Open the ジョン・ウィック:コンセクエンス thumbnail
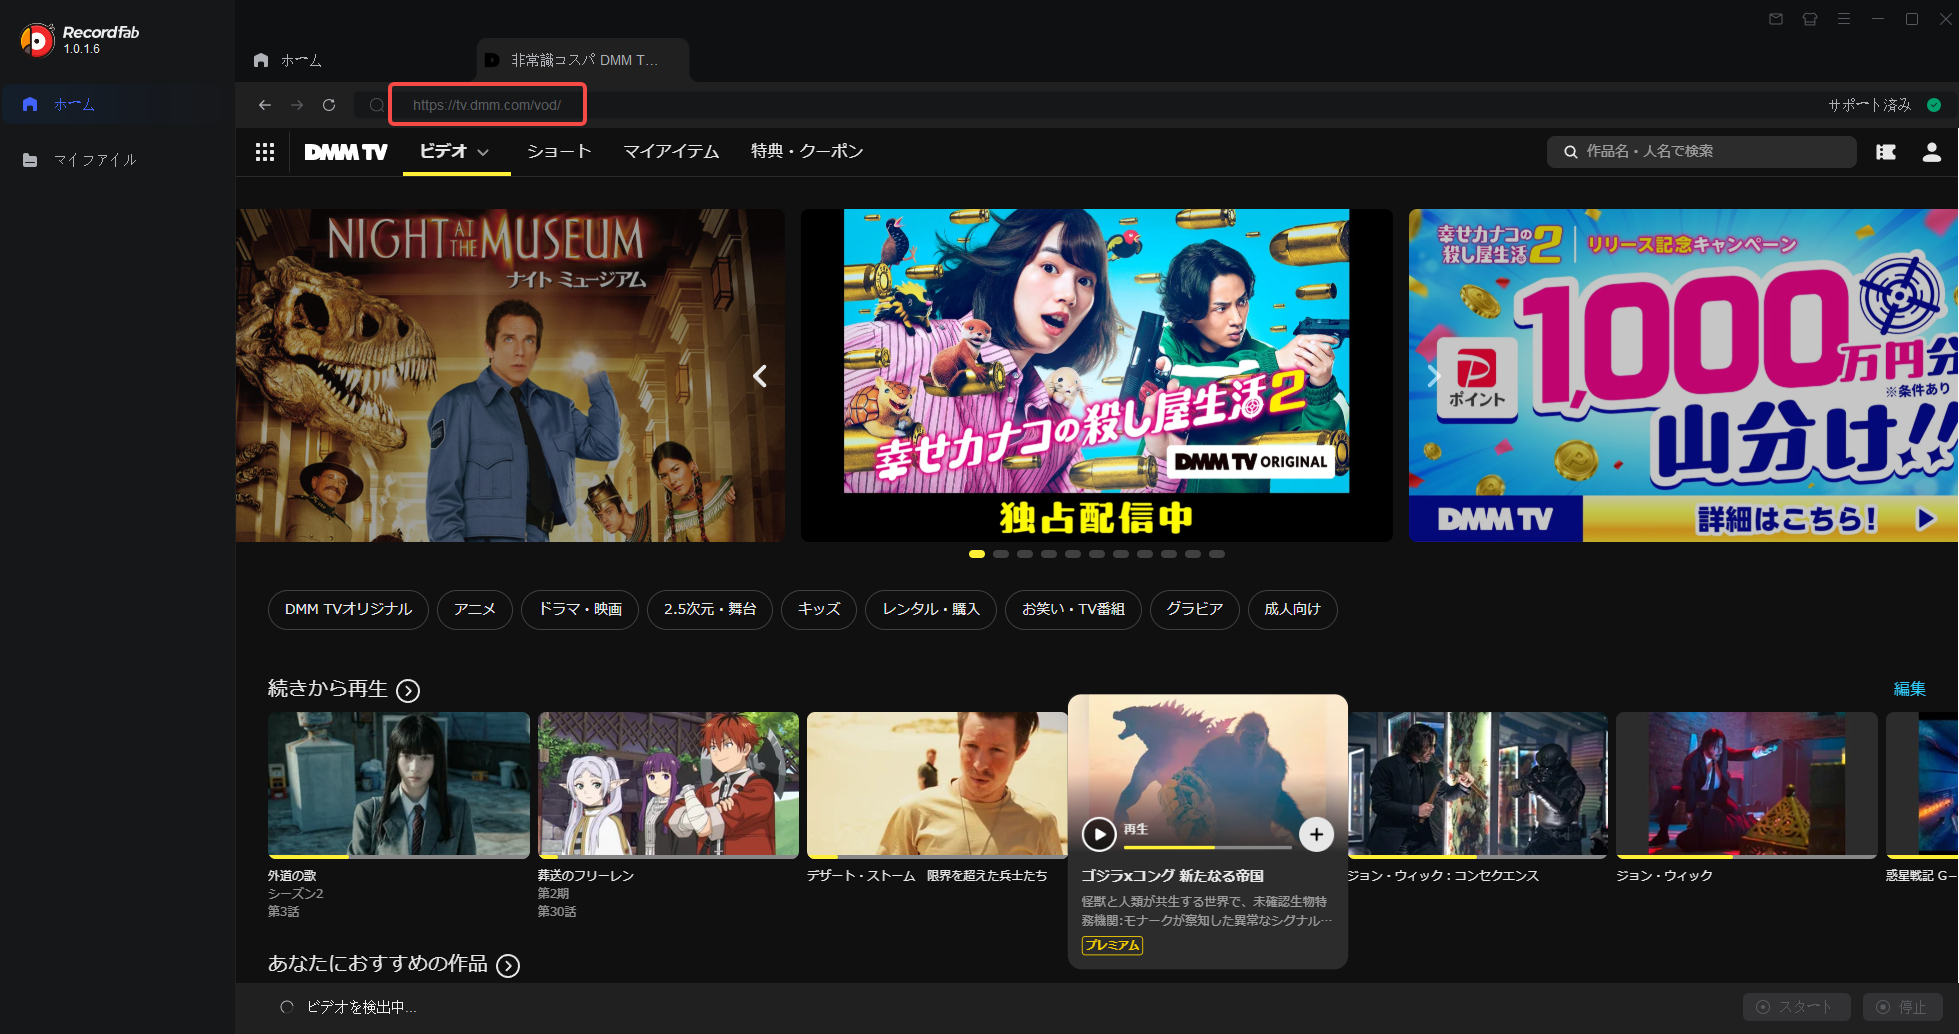Image resolution: width=1959 pixels, height=1034 pixels. 1477,785
